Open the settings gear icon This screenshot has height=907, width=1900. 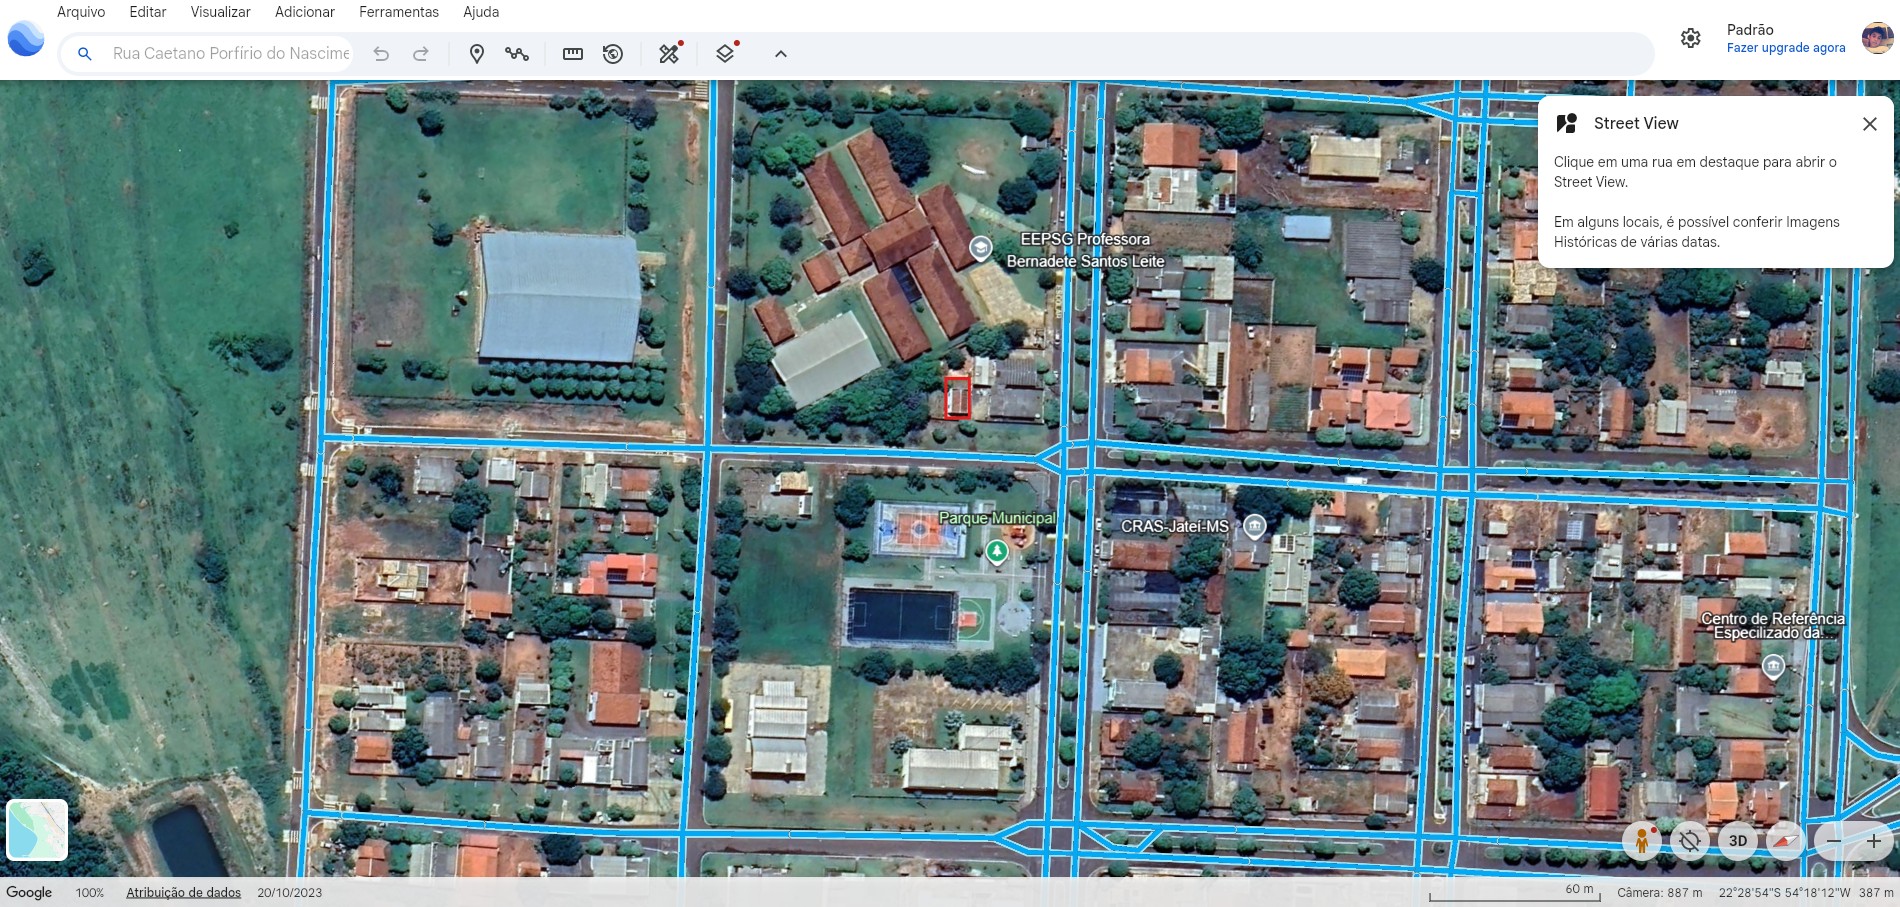point(1690,38)
